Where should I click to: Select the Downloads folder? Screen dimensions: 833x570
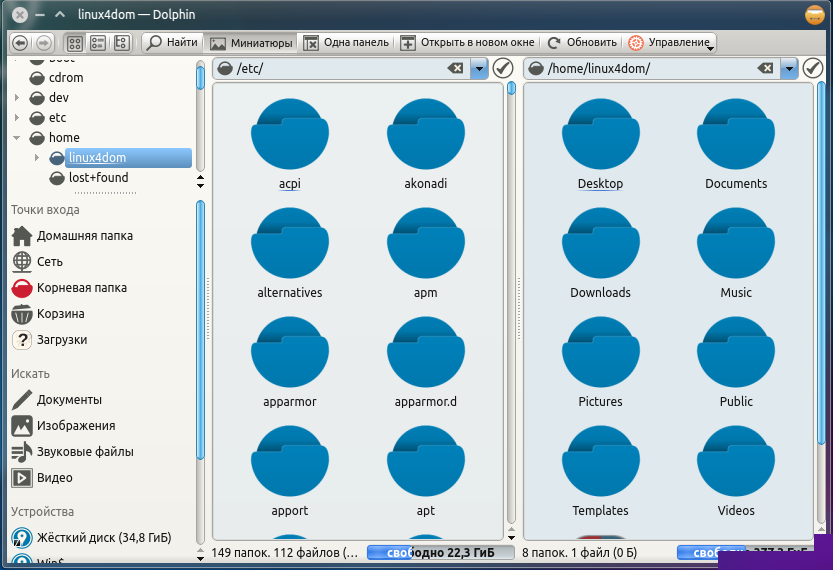tap(600, 253)
